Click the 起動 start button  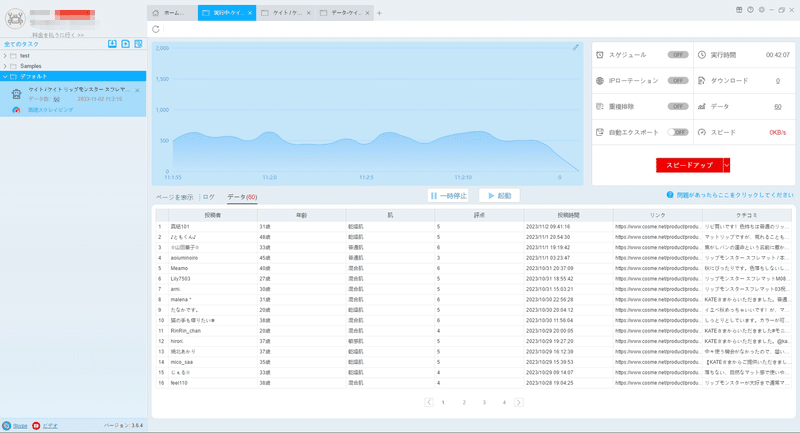pos(499,195)
